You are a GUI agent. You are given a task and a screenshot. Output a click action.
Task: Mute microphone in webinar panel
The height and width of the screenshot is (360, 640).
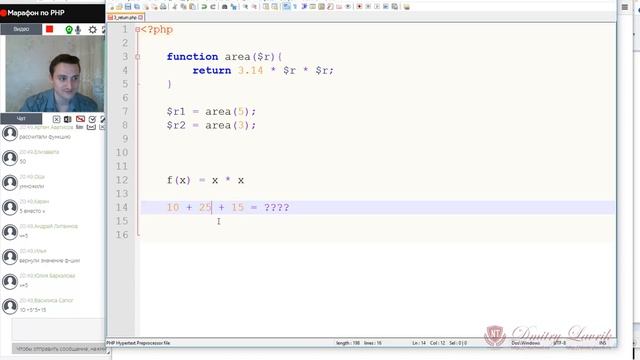click(x=78, y=29)
